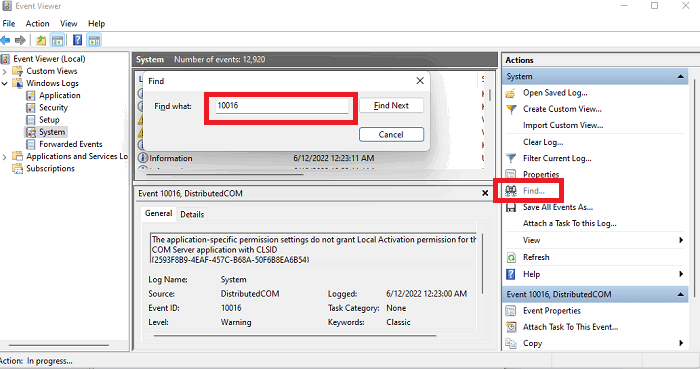700x369 pixels.
Task: Close the Find dialog with X
Action: (x=420, y=81)
